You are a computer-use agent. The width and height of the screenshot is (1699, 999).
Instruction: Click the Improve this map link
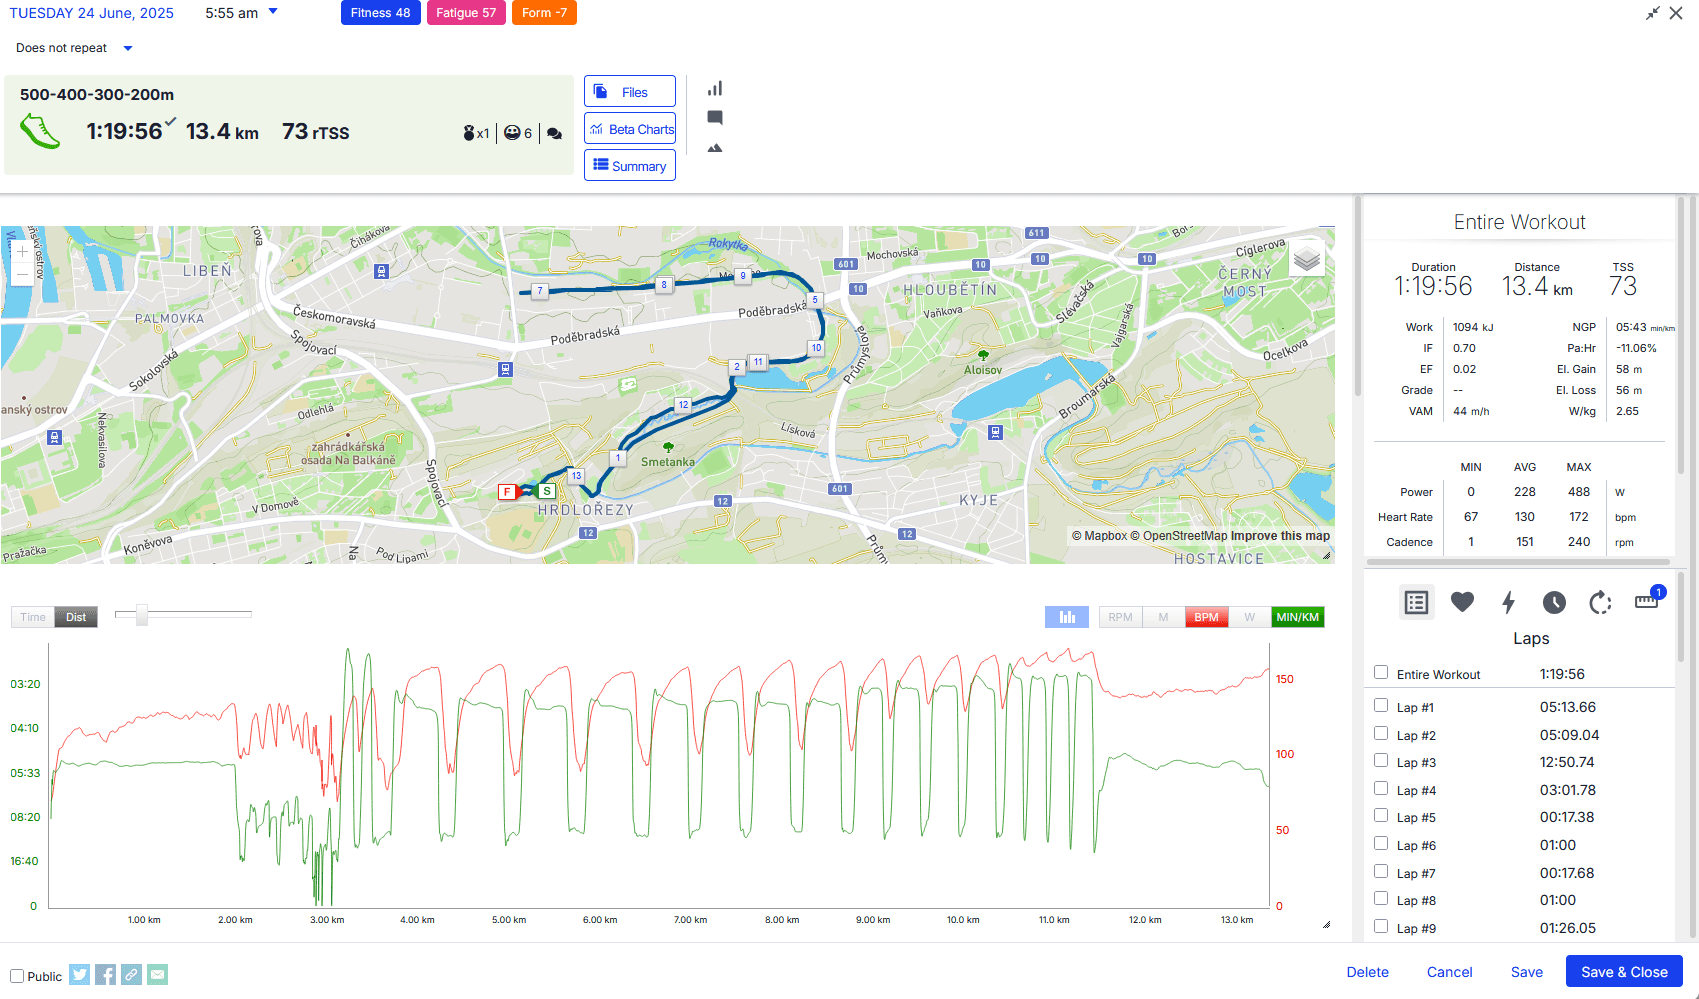[1280, 536]
